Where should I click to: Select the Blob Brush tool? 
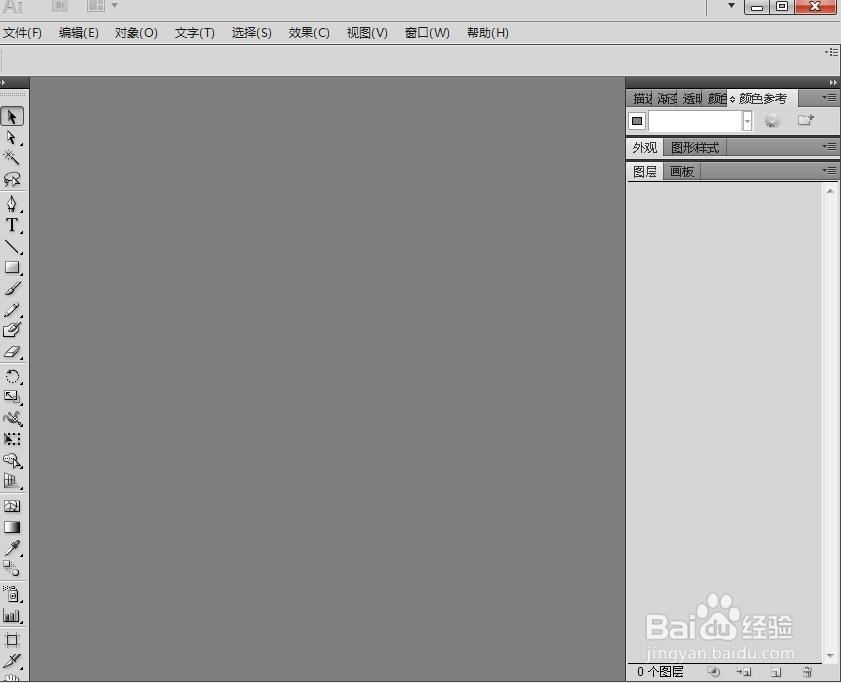pyautogui.click(x=12, y=330)
